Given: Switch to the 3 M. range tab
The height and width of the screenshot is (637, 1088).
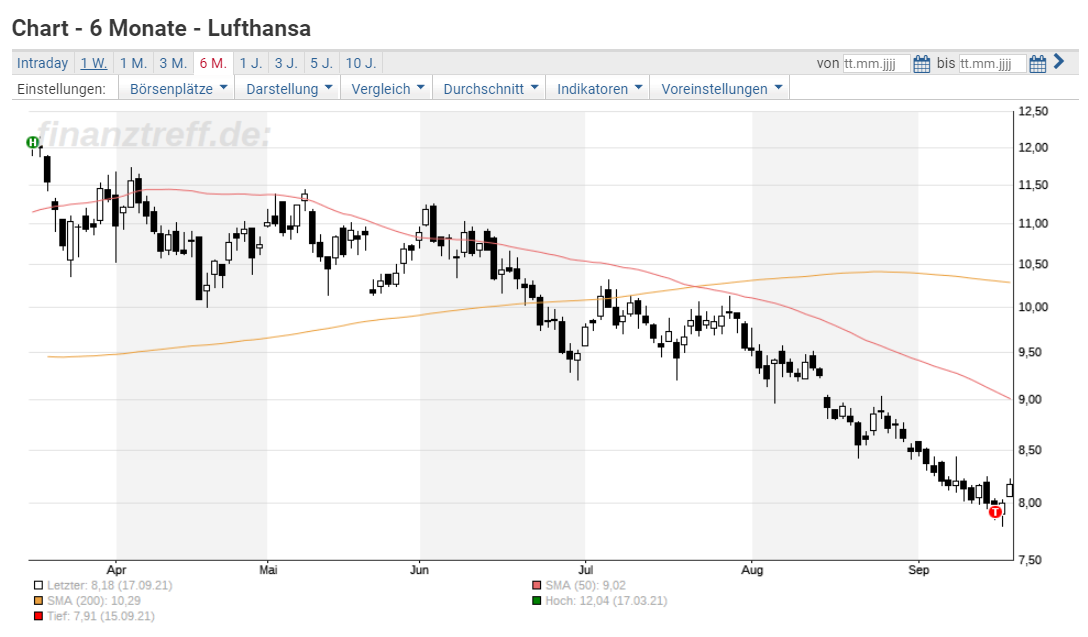Looking at the screenshot, I should (x=173, y=63).
